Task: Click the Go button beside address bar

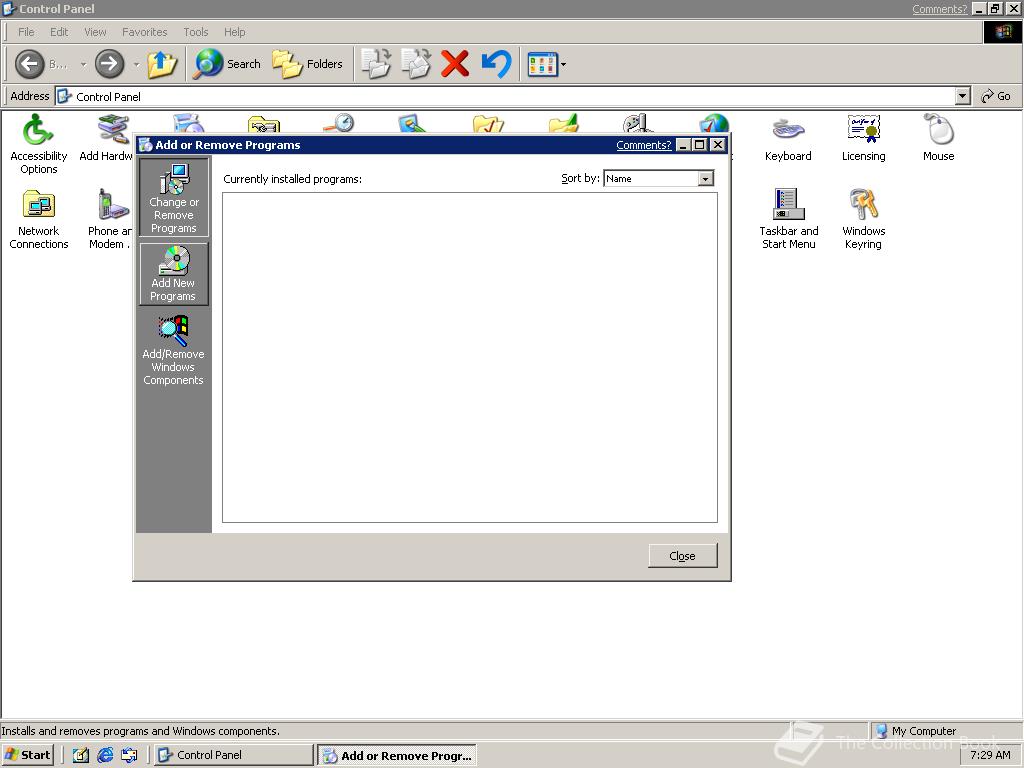Action: point(996,96)
